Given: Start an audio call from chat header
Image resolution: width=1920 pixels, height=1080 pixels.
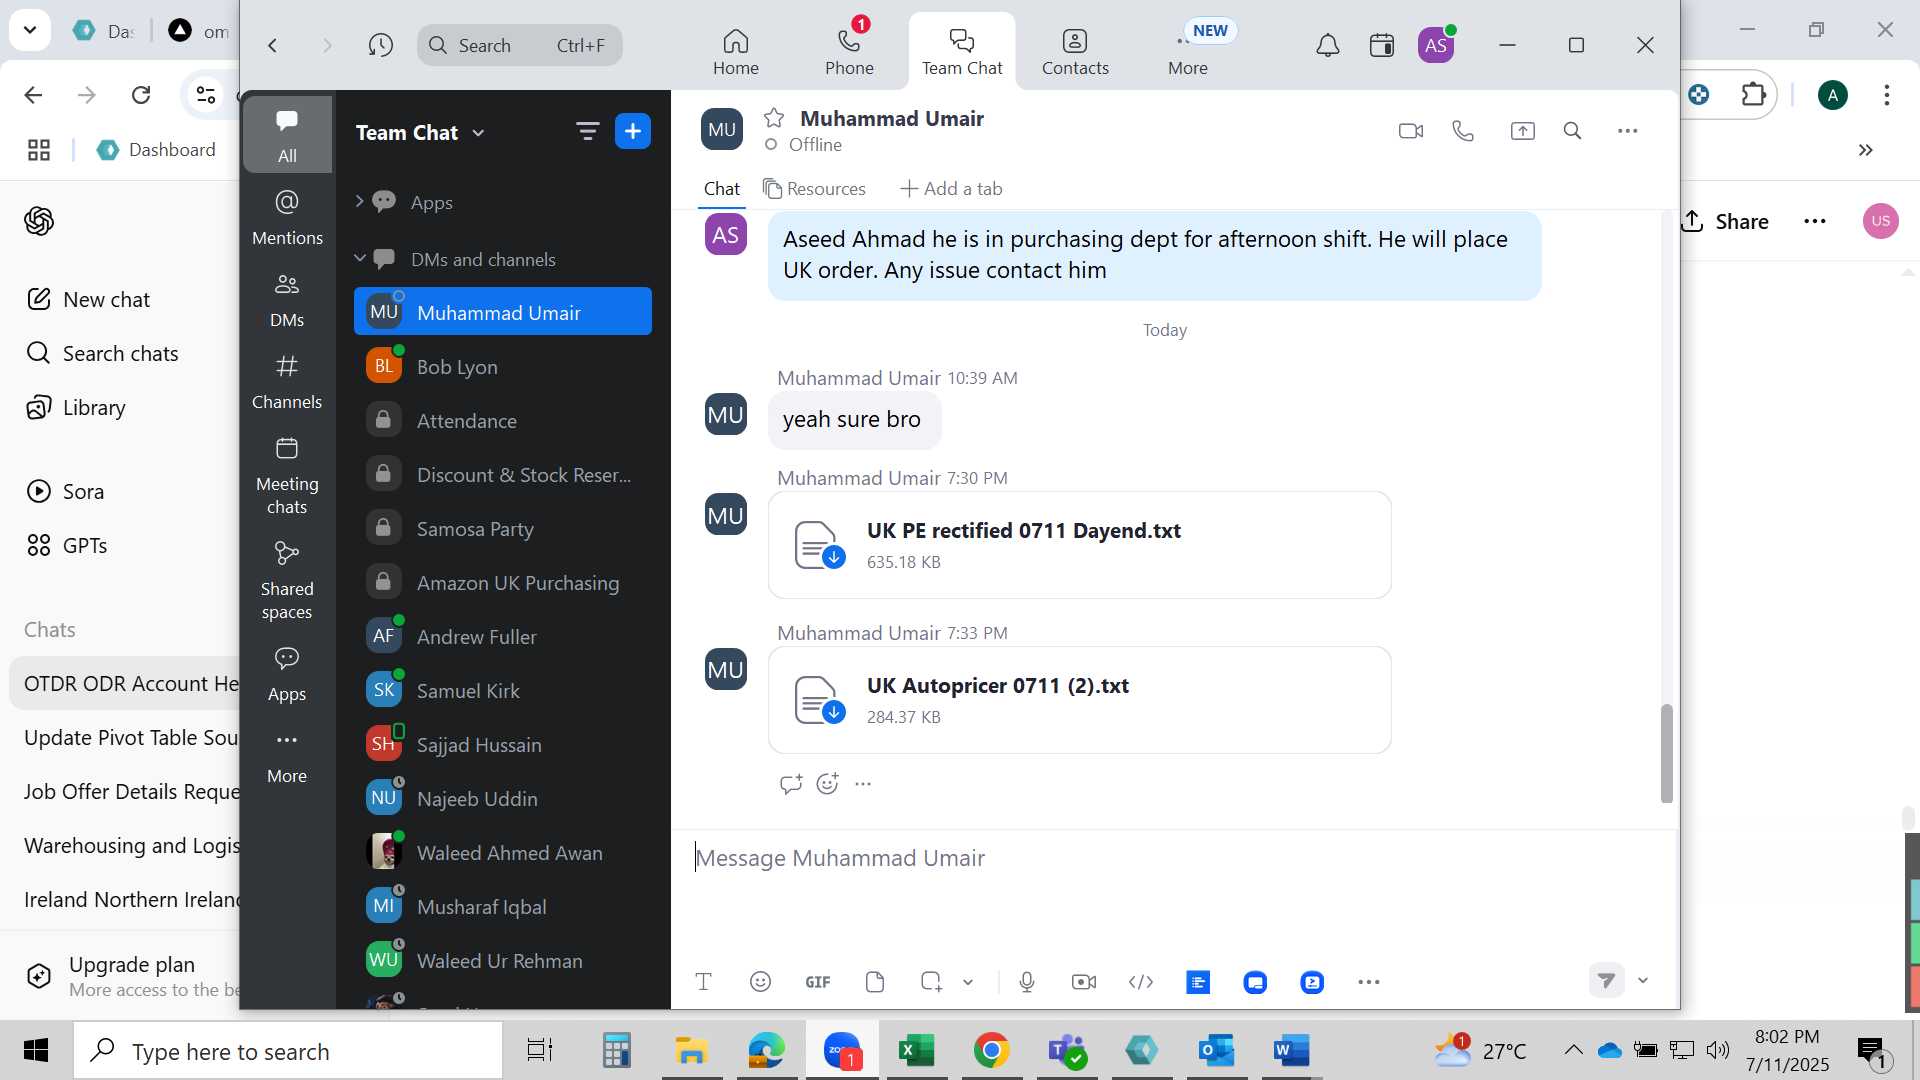Looking at the screenshot, I should pos(1463,131).
